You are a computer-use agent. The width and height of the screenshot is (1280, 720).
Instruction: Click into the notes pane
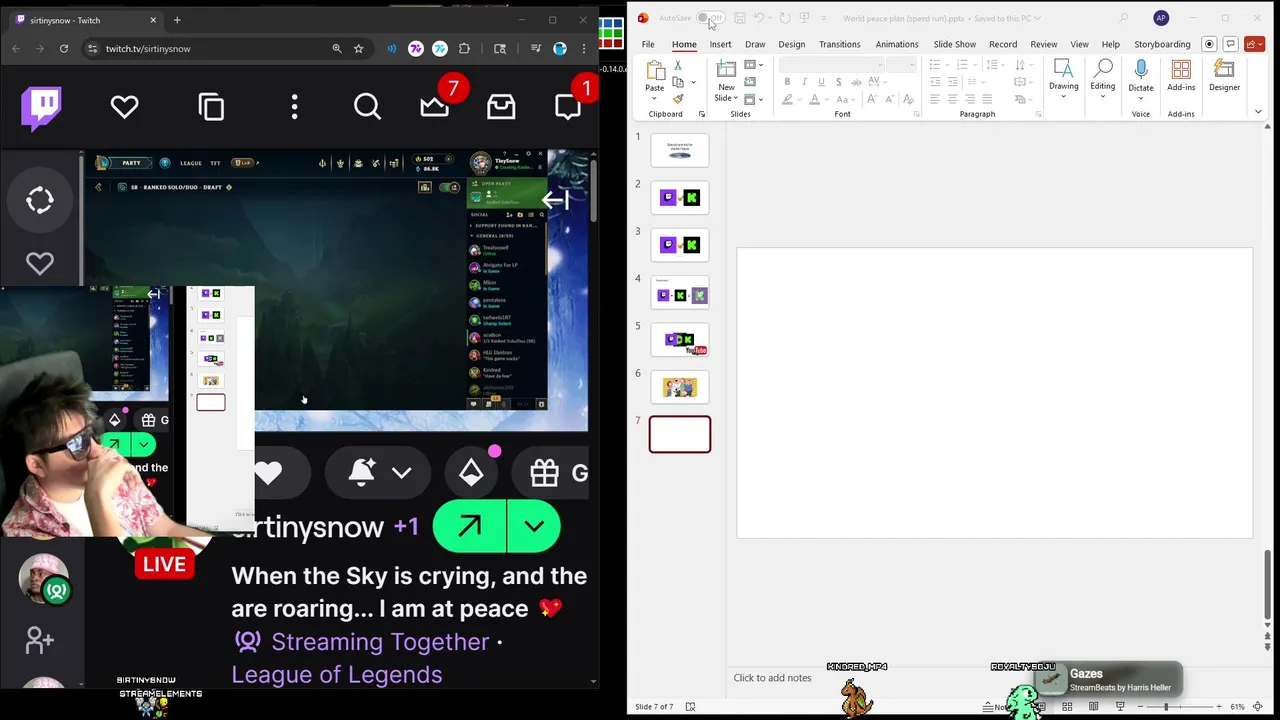tap(772, 678)
